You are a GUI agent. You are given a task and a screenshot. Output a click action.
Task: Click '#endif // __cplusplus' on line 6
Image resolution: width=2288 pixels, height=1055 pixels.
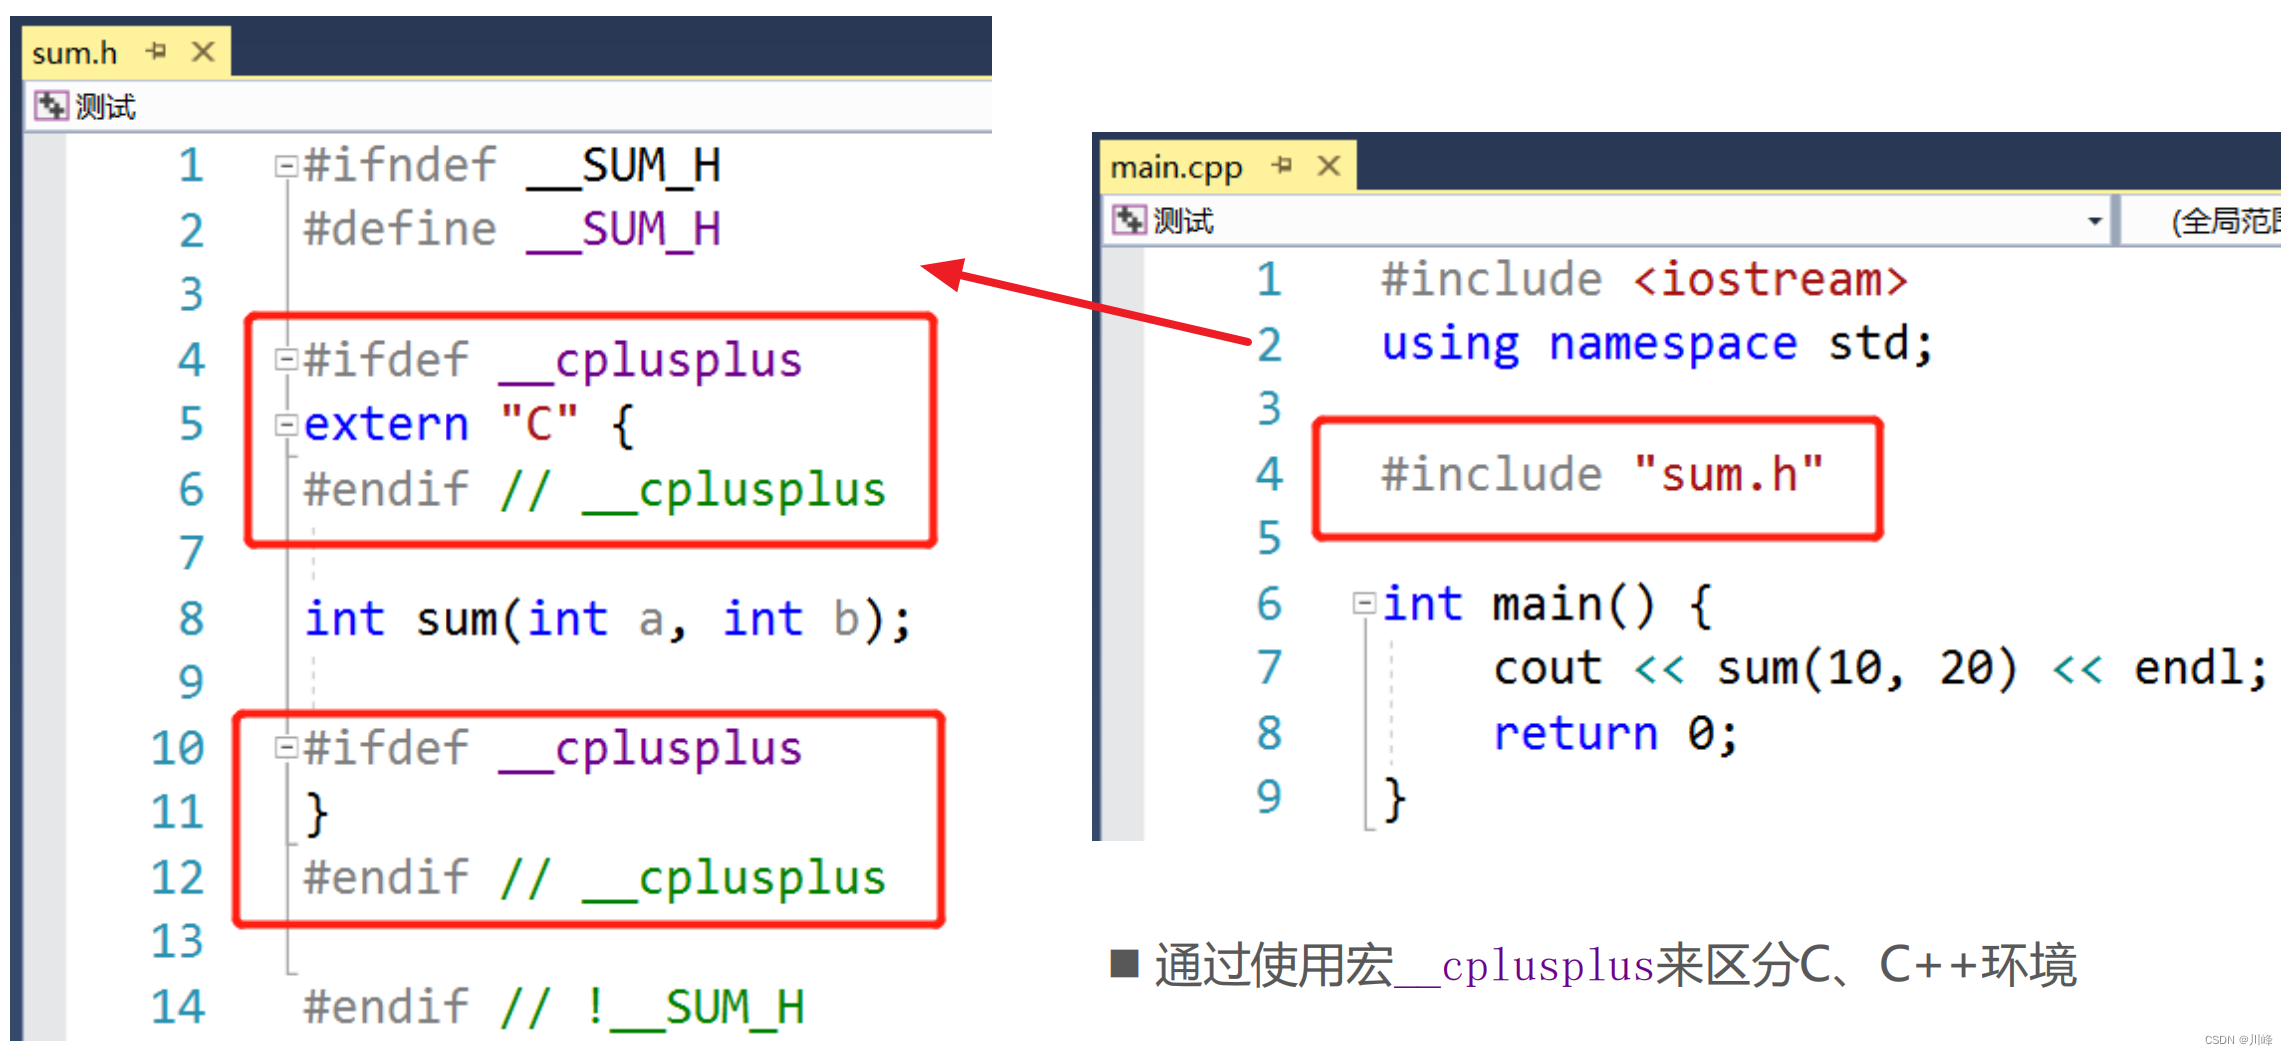(x=595, y=490)
